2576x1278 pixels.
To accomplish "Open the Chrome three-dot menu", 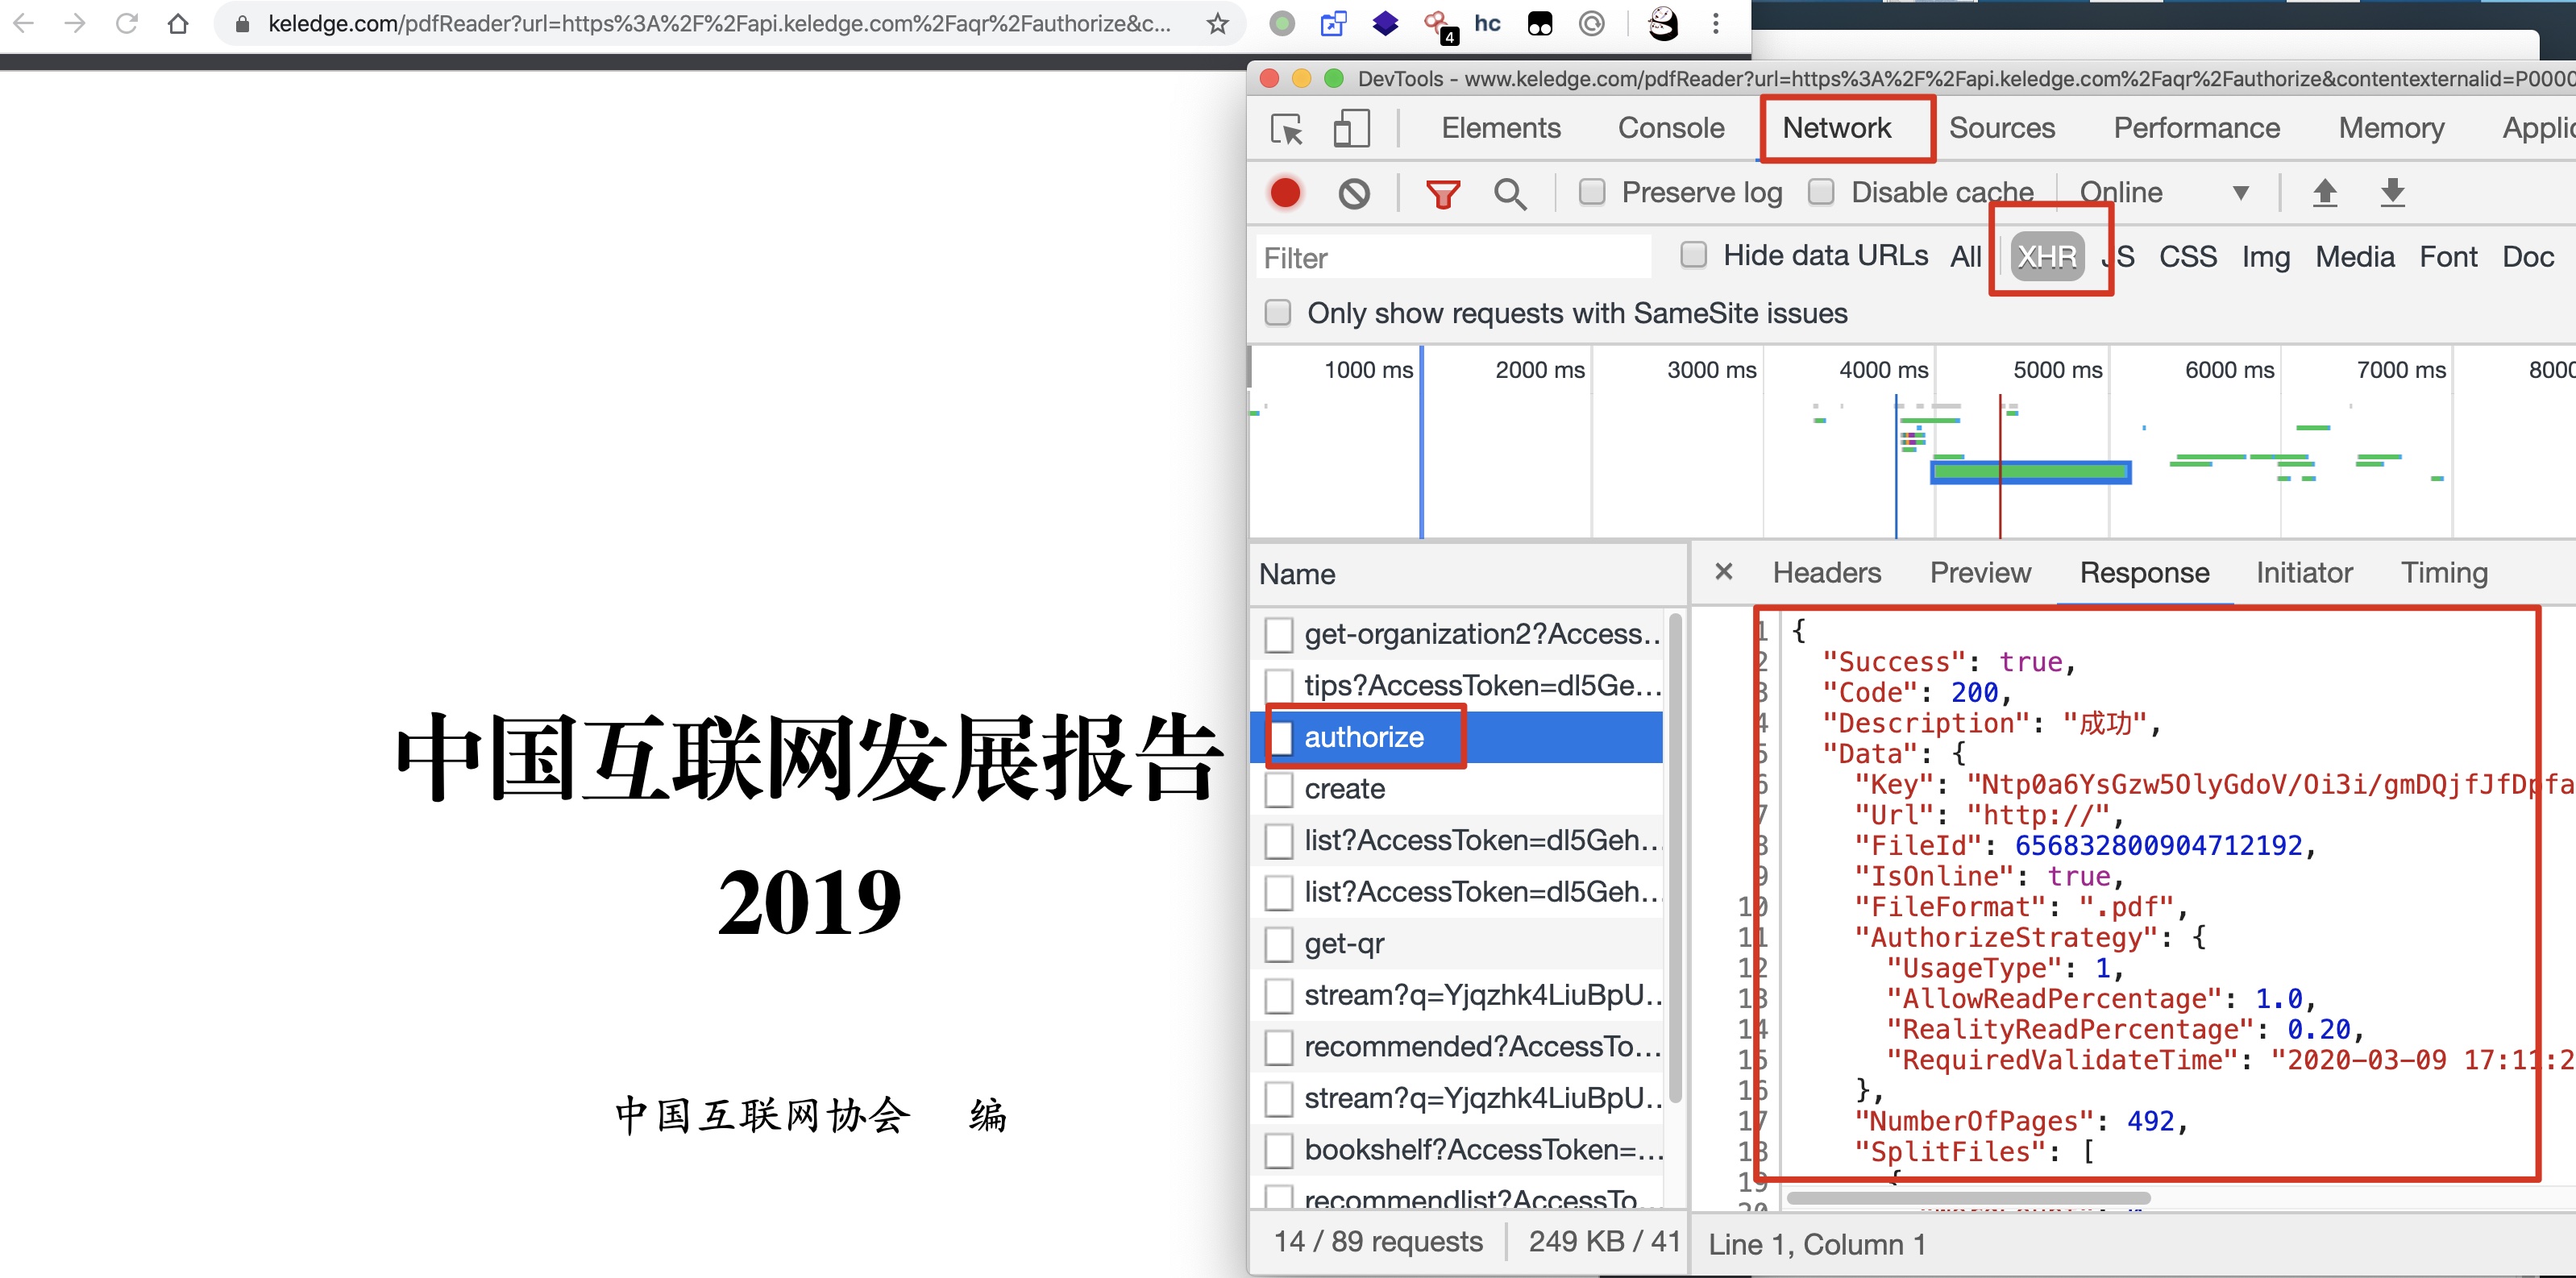I will 1716,24.
